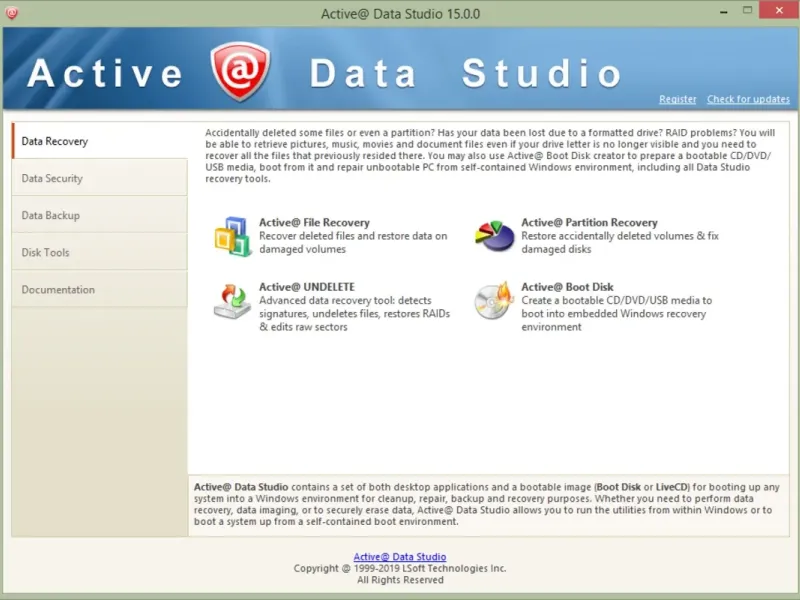Launch the Partition Recovery pie chart icon

tap(494, 236)
